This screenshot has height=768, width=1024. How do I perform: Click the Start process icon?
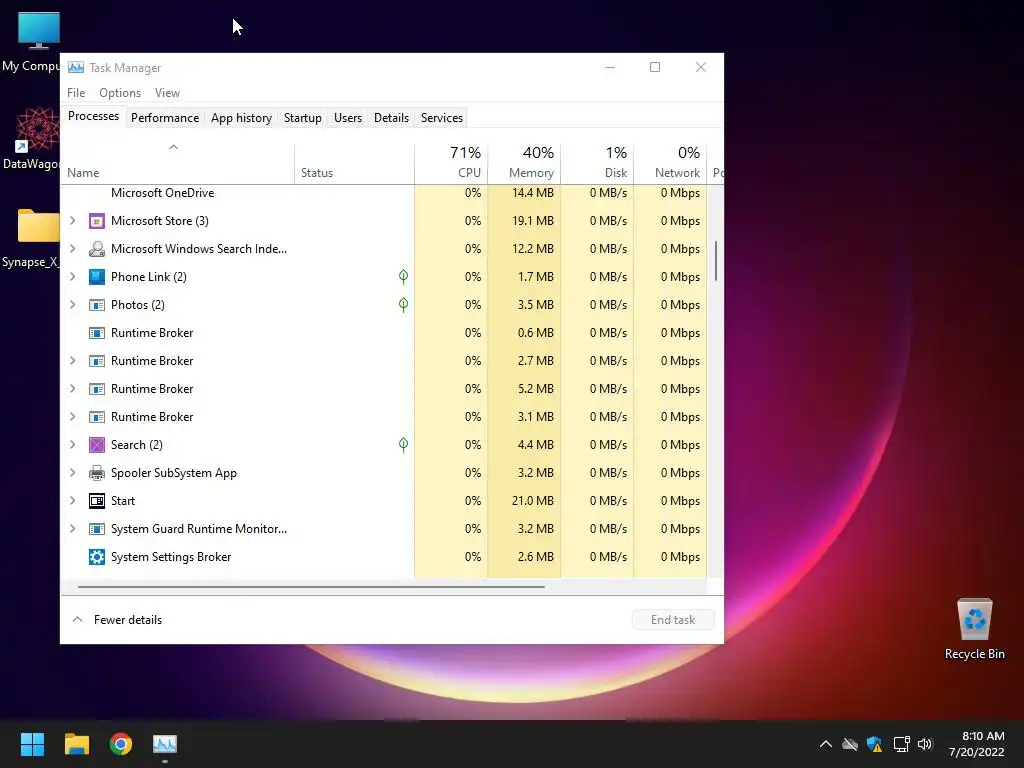click(x=97, y=501)
